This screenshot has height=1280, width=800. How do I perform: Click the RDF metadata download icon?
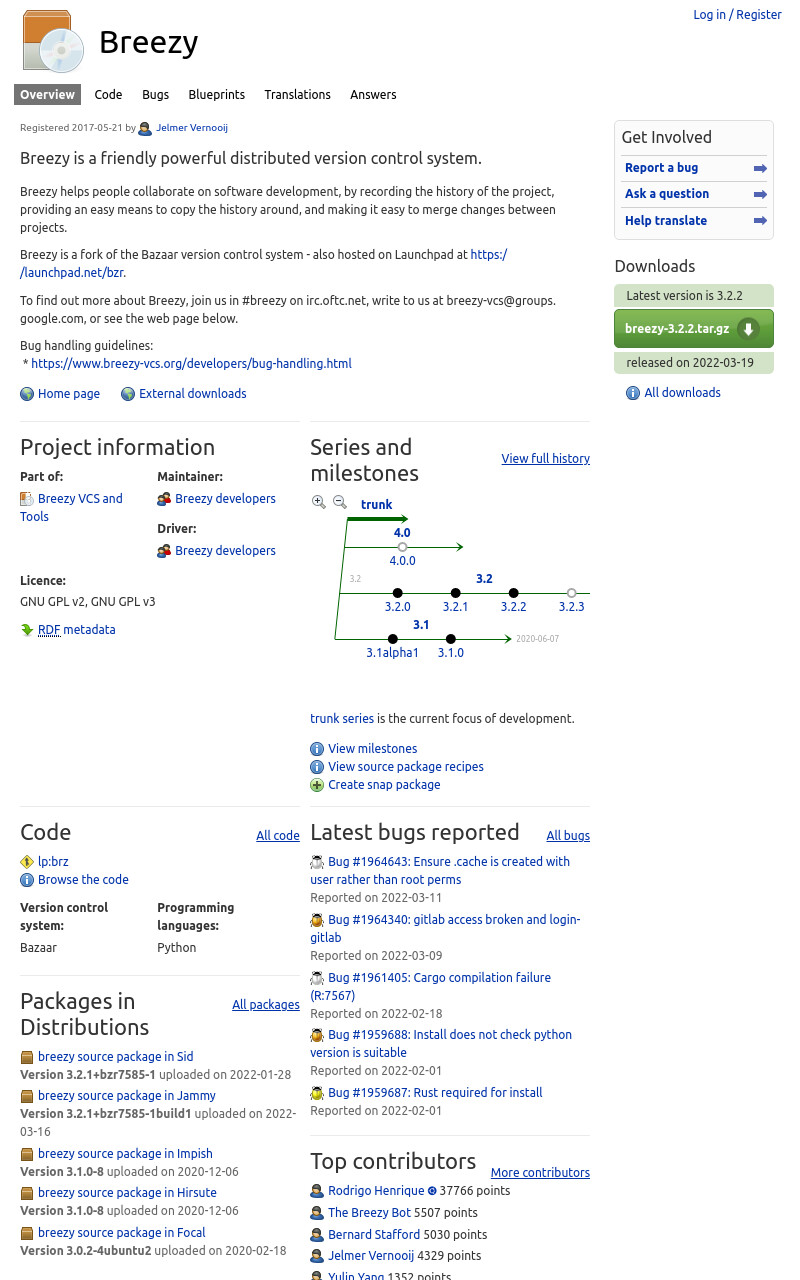coord(27,630)
